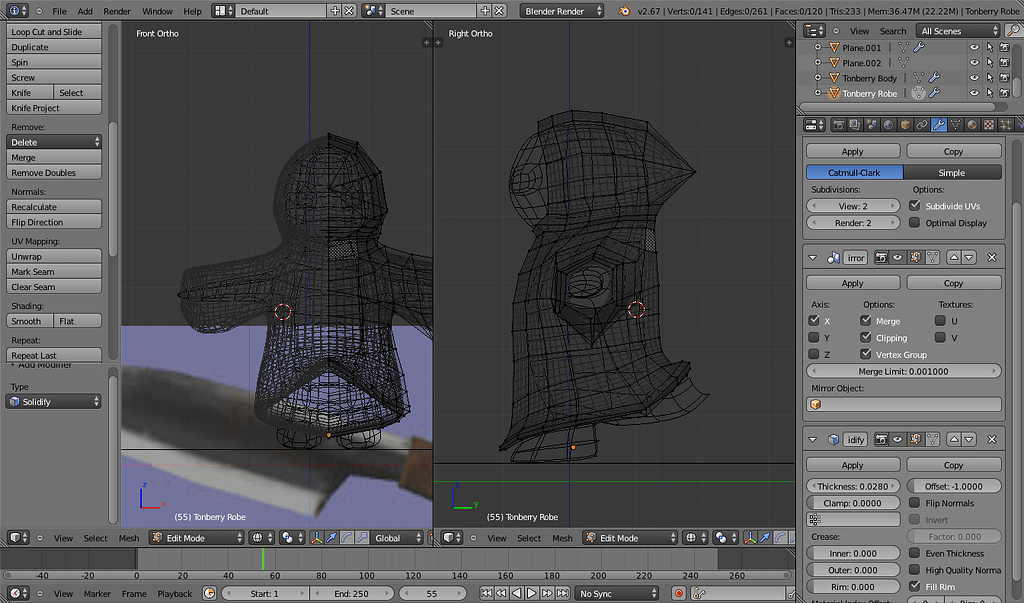Open Particles properties tab
The width and height of the screenshot is (1024, 603).
click(1006, 125)
